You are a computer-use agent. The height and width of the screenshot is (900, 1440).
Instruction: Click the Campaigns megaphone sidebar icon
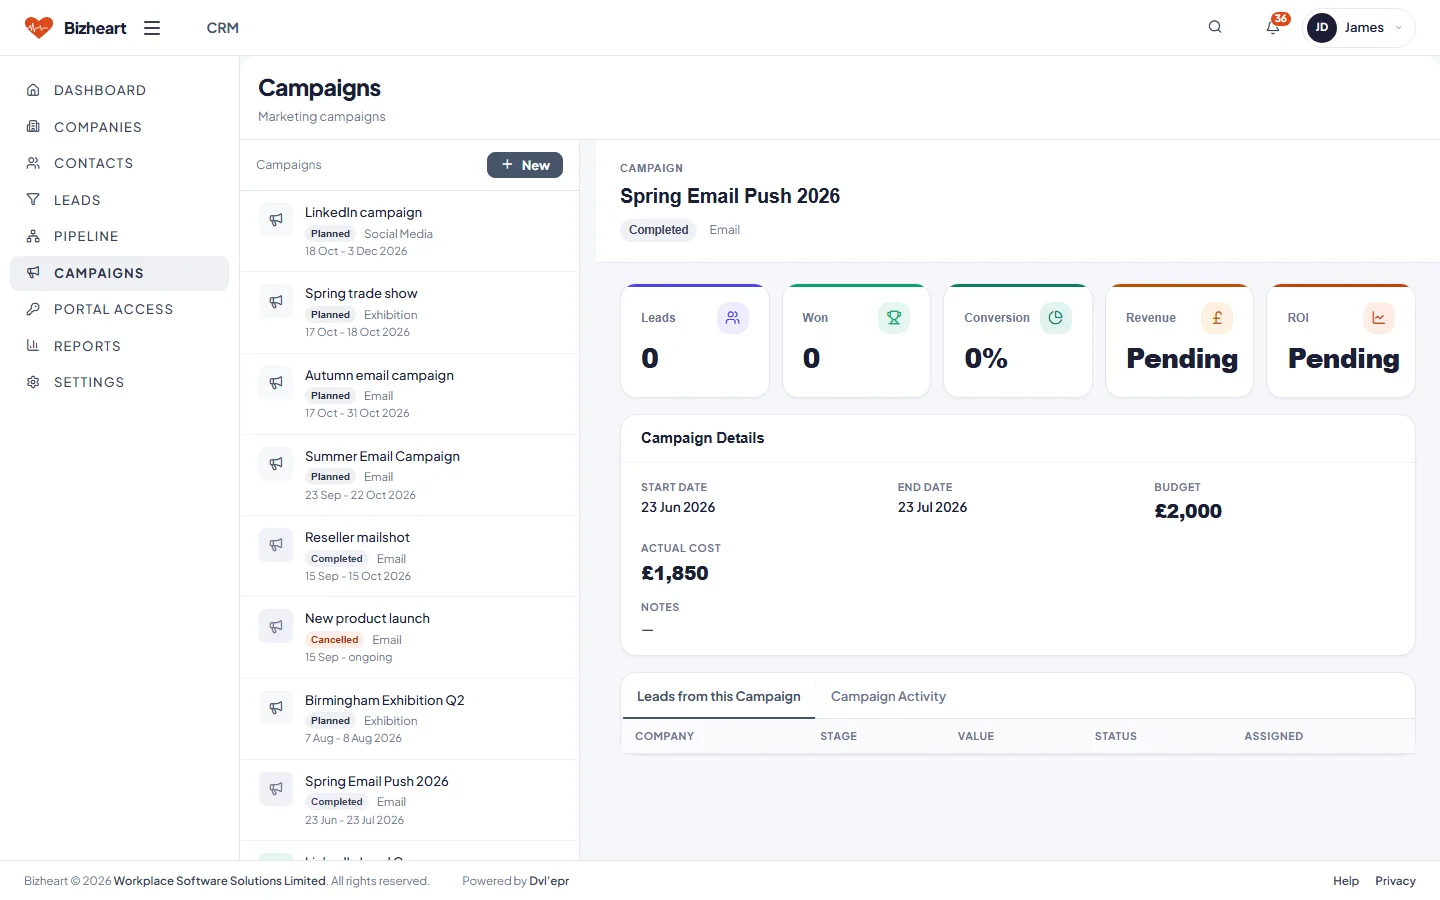[33, 273]
